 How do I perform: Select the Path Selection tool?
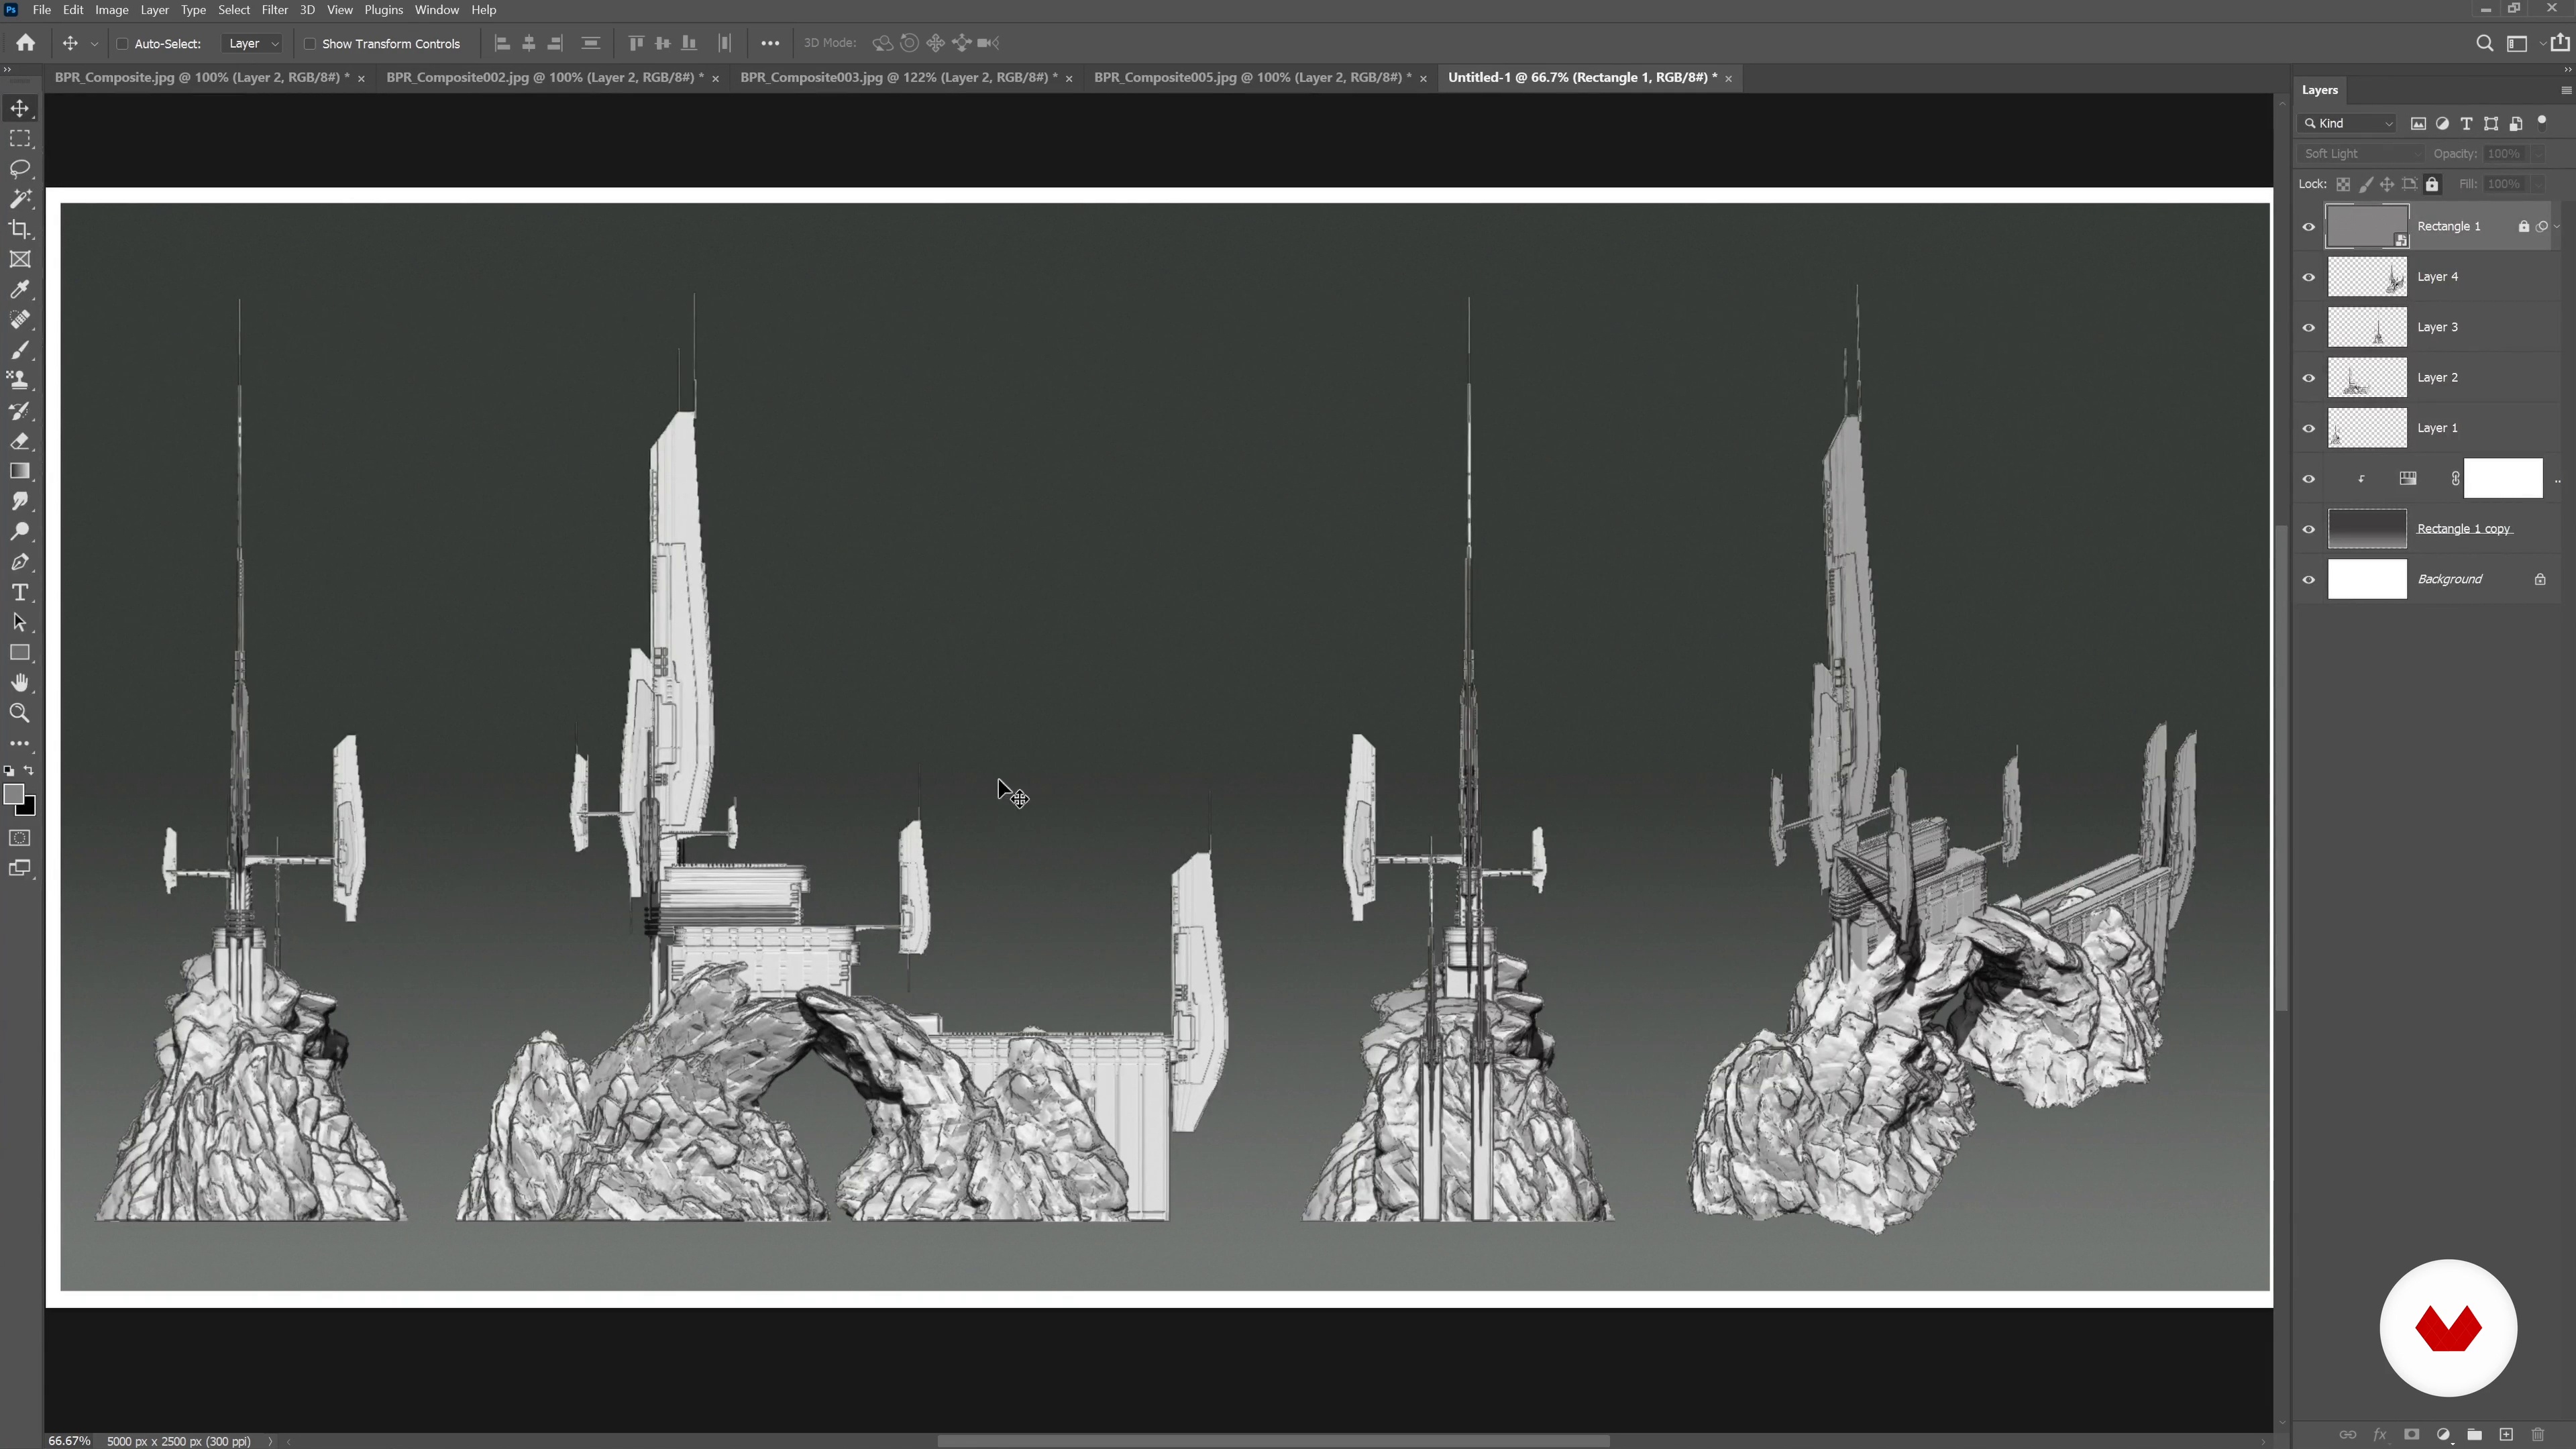pyautogui.click(x=20, y=622)
